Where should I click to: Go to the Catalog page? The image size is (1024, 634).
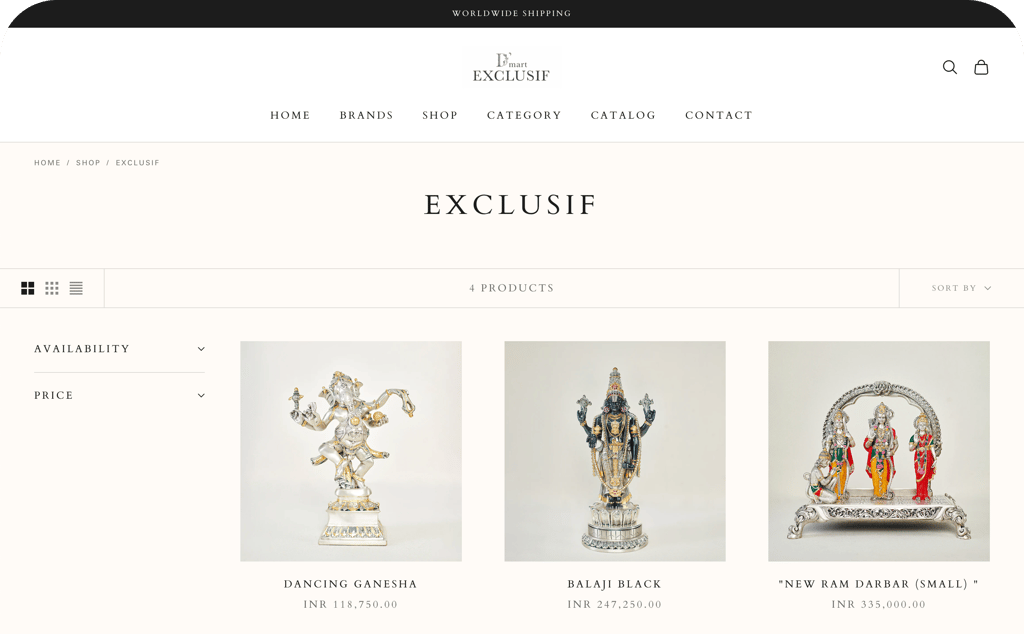pos(623,115)
